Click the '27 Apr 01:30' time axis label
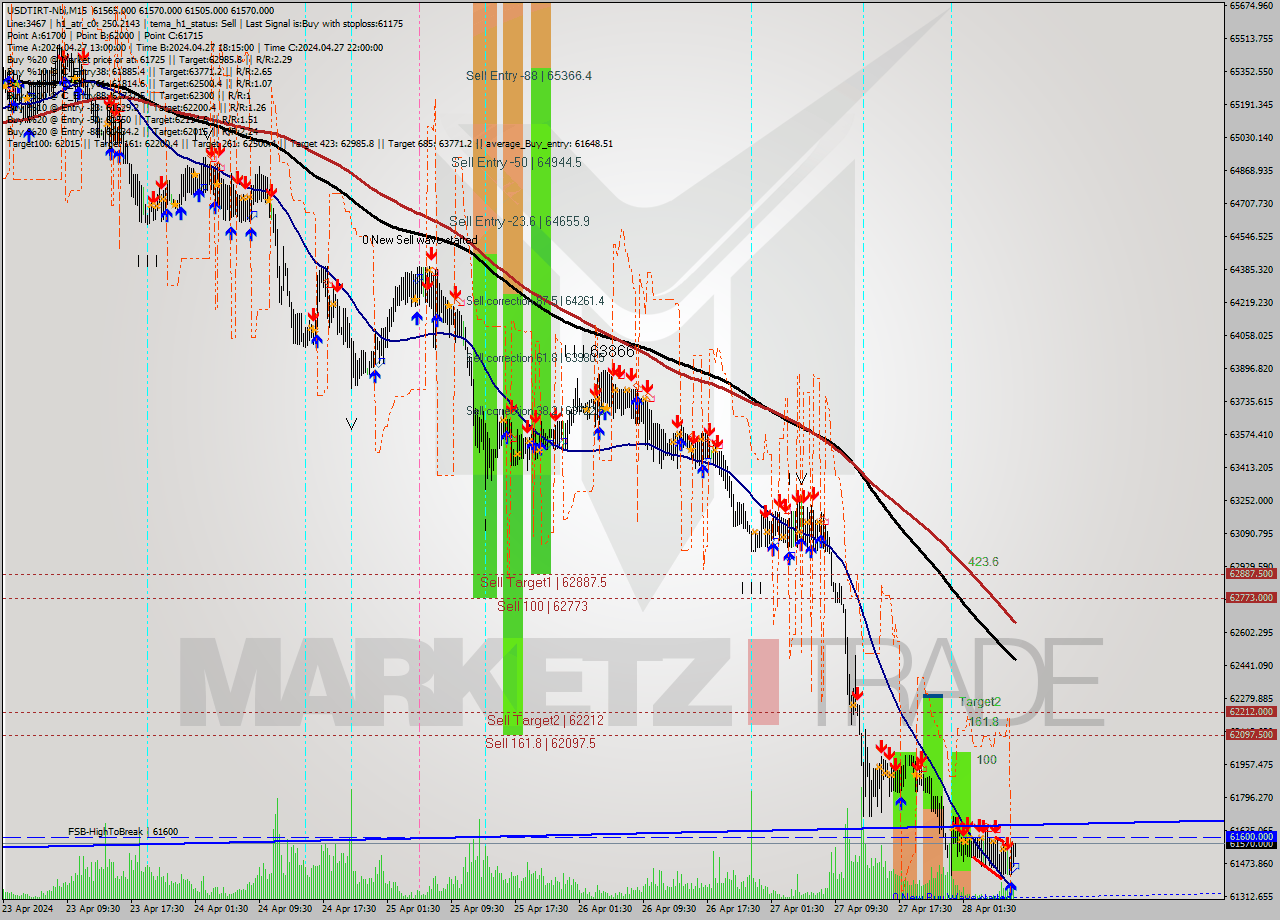This screenshot has width=1280, height=920. (798, 910)
